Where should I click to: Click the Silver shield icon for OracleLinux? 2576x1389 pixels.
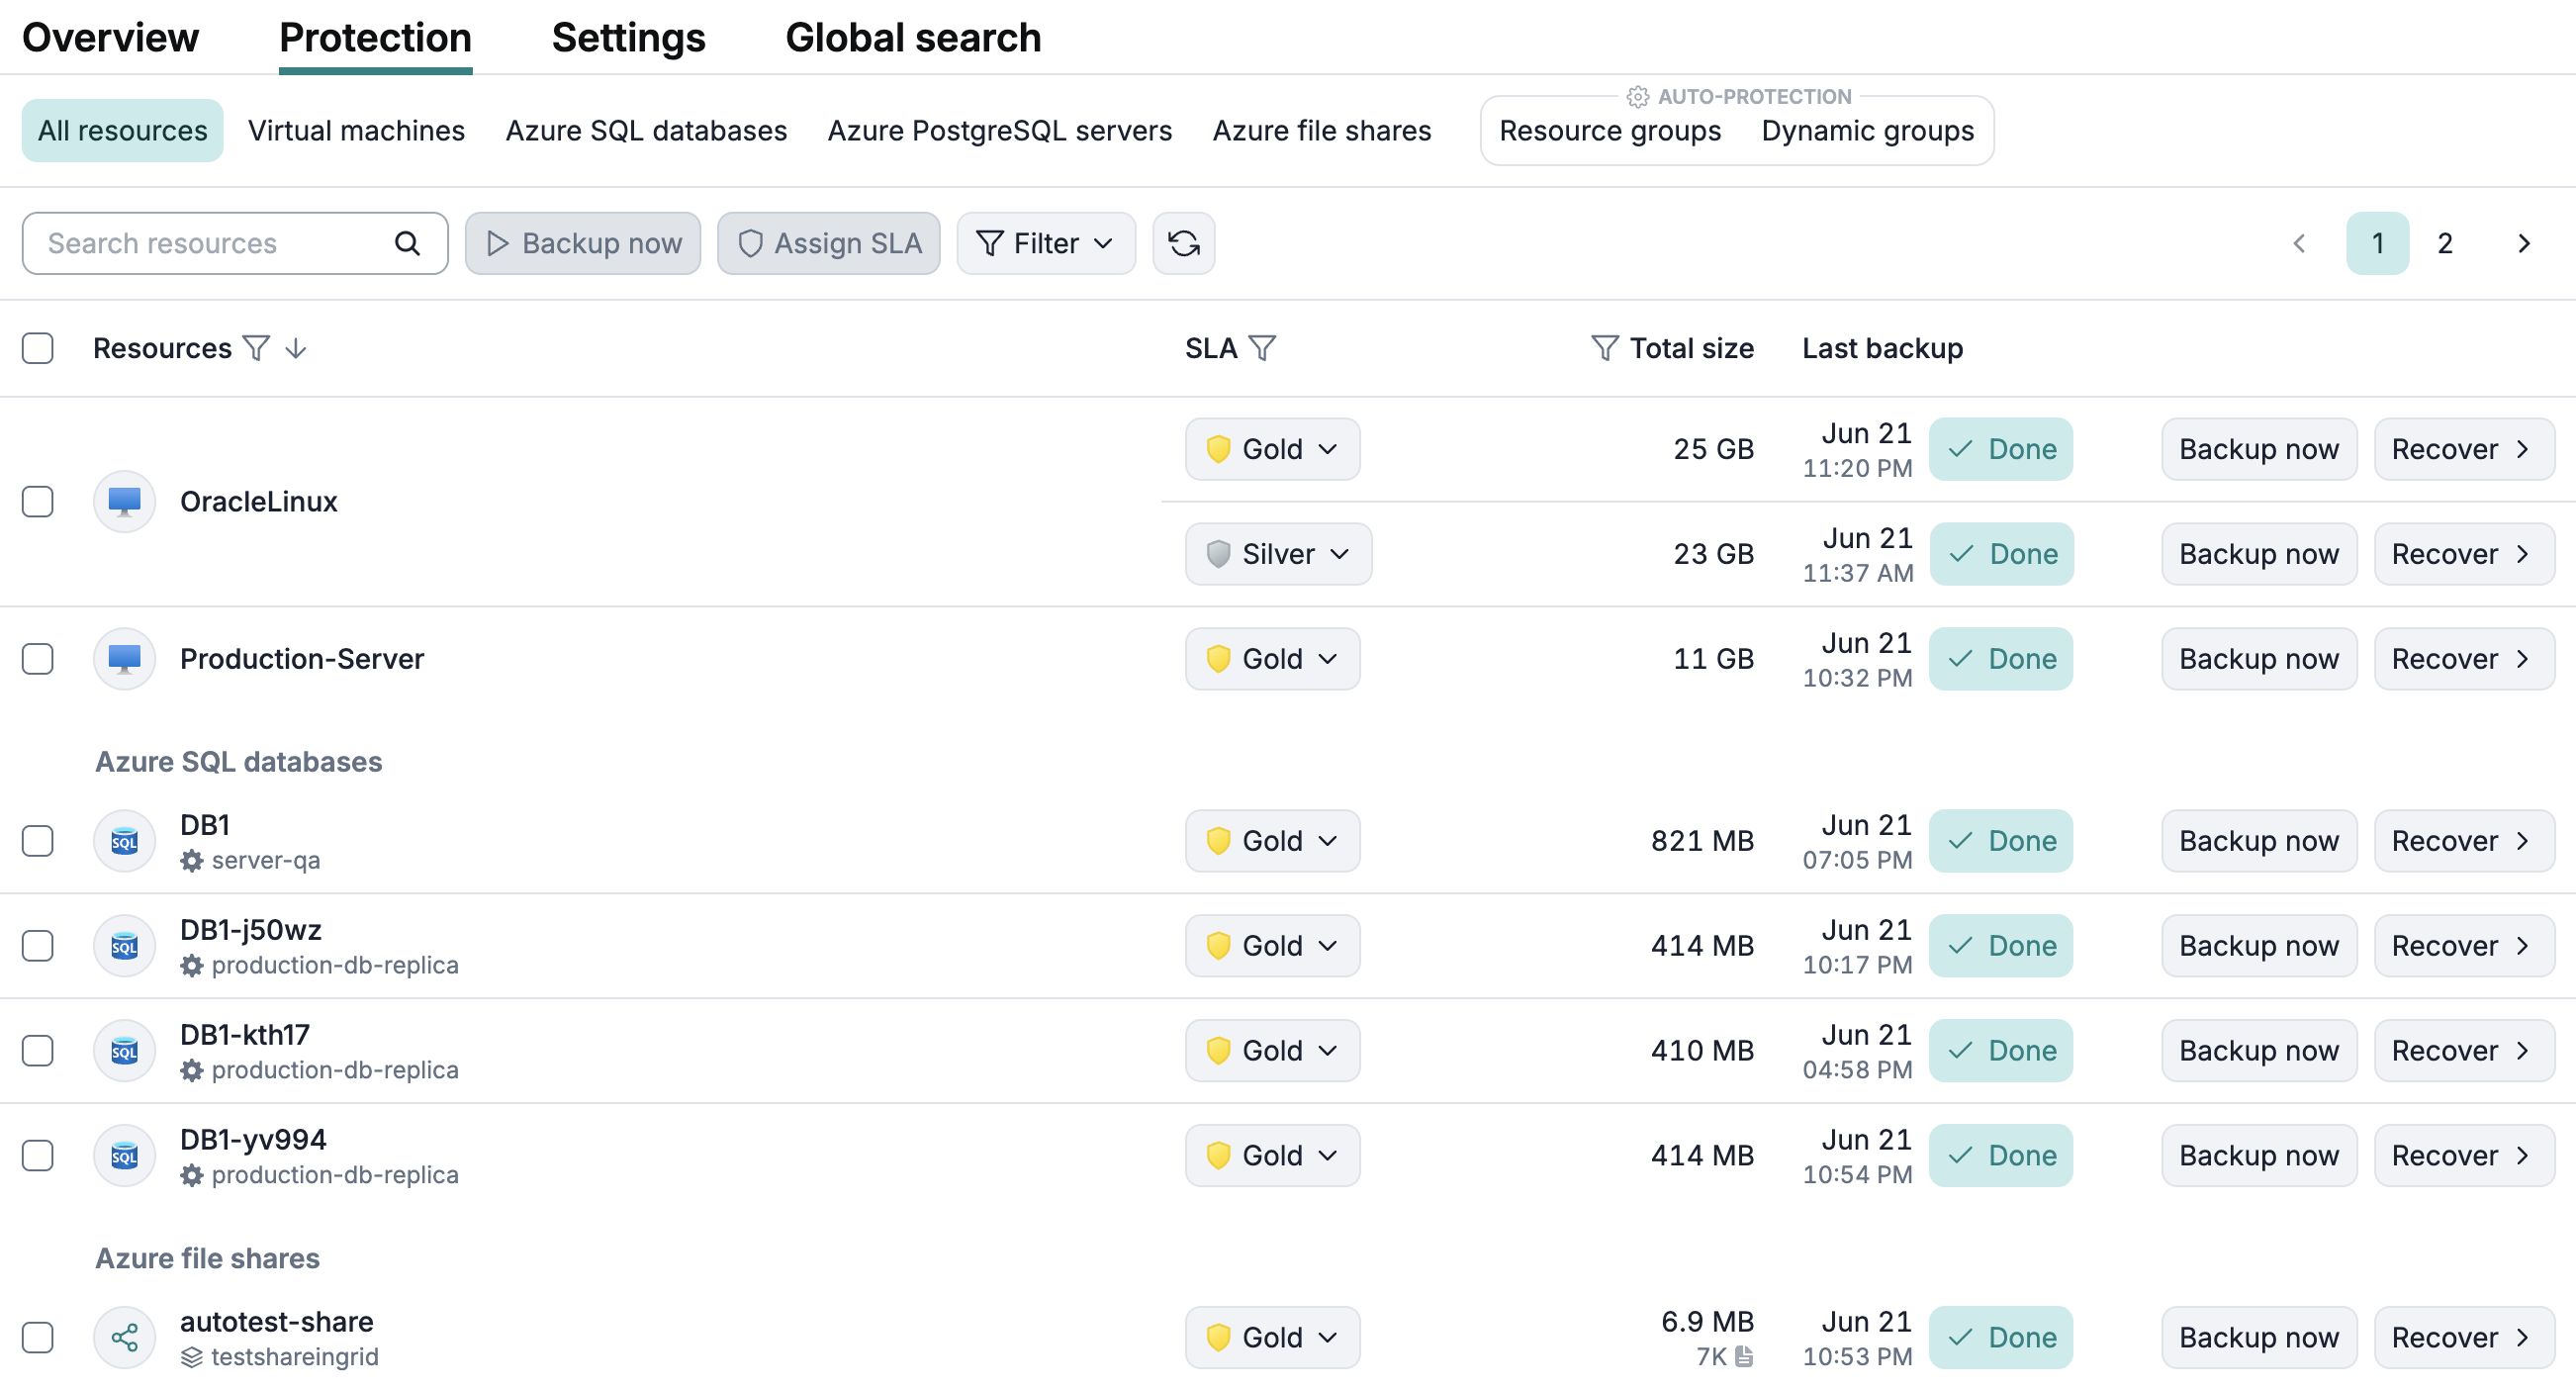[1218, 554]
